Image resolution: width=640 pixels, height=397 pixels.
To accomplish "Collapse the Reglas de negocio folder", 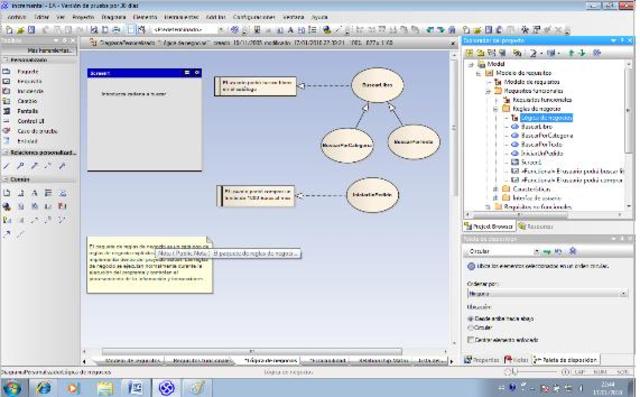I will click(495, 109).
